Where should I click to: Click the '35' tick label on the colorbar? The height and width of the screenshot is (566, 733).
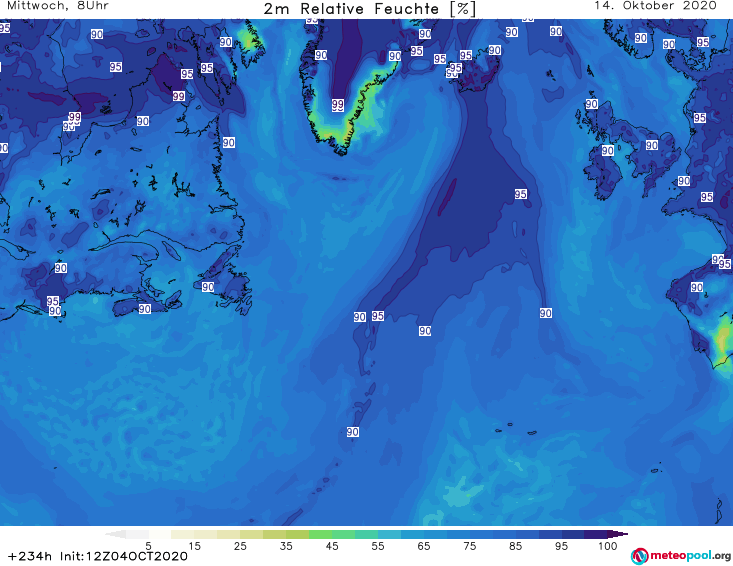(286, 546)
